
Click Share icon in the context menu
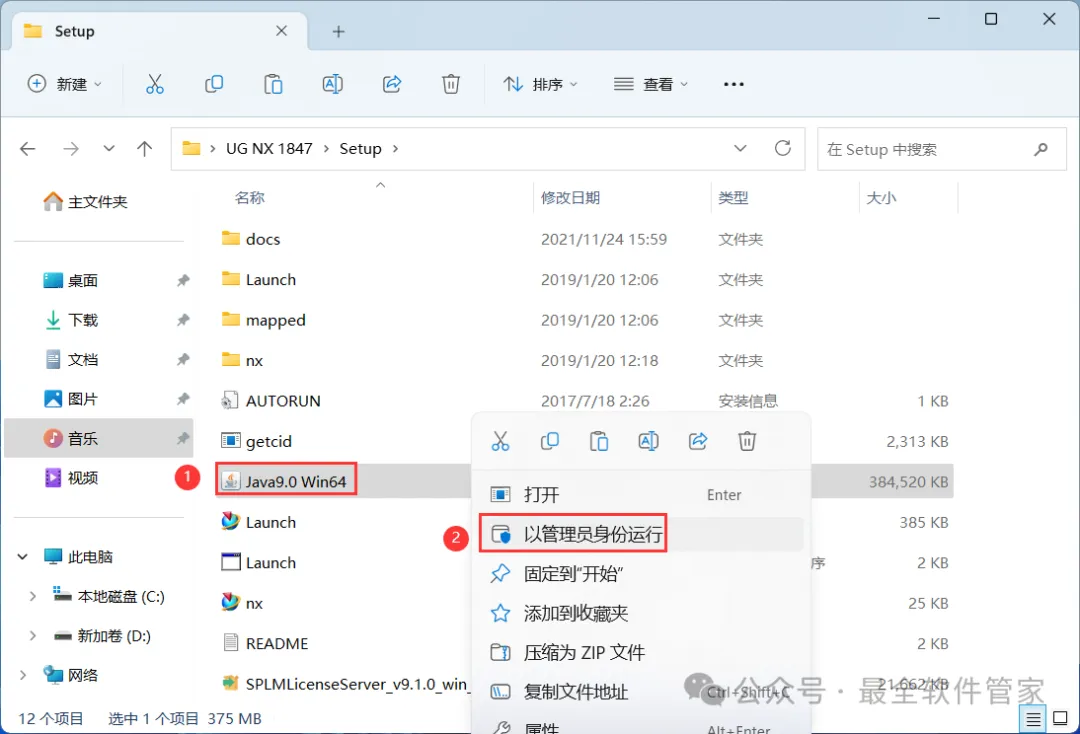(698, 441)
